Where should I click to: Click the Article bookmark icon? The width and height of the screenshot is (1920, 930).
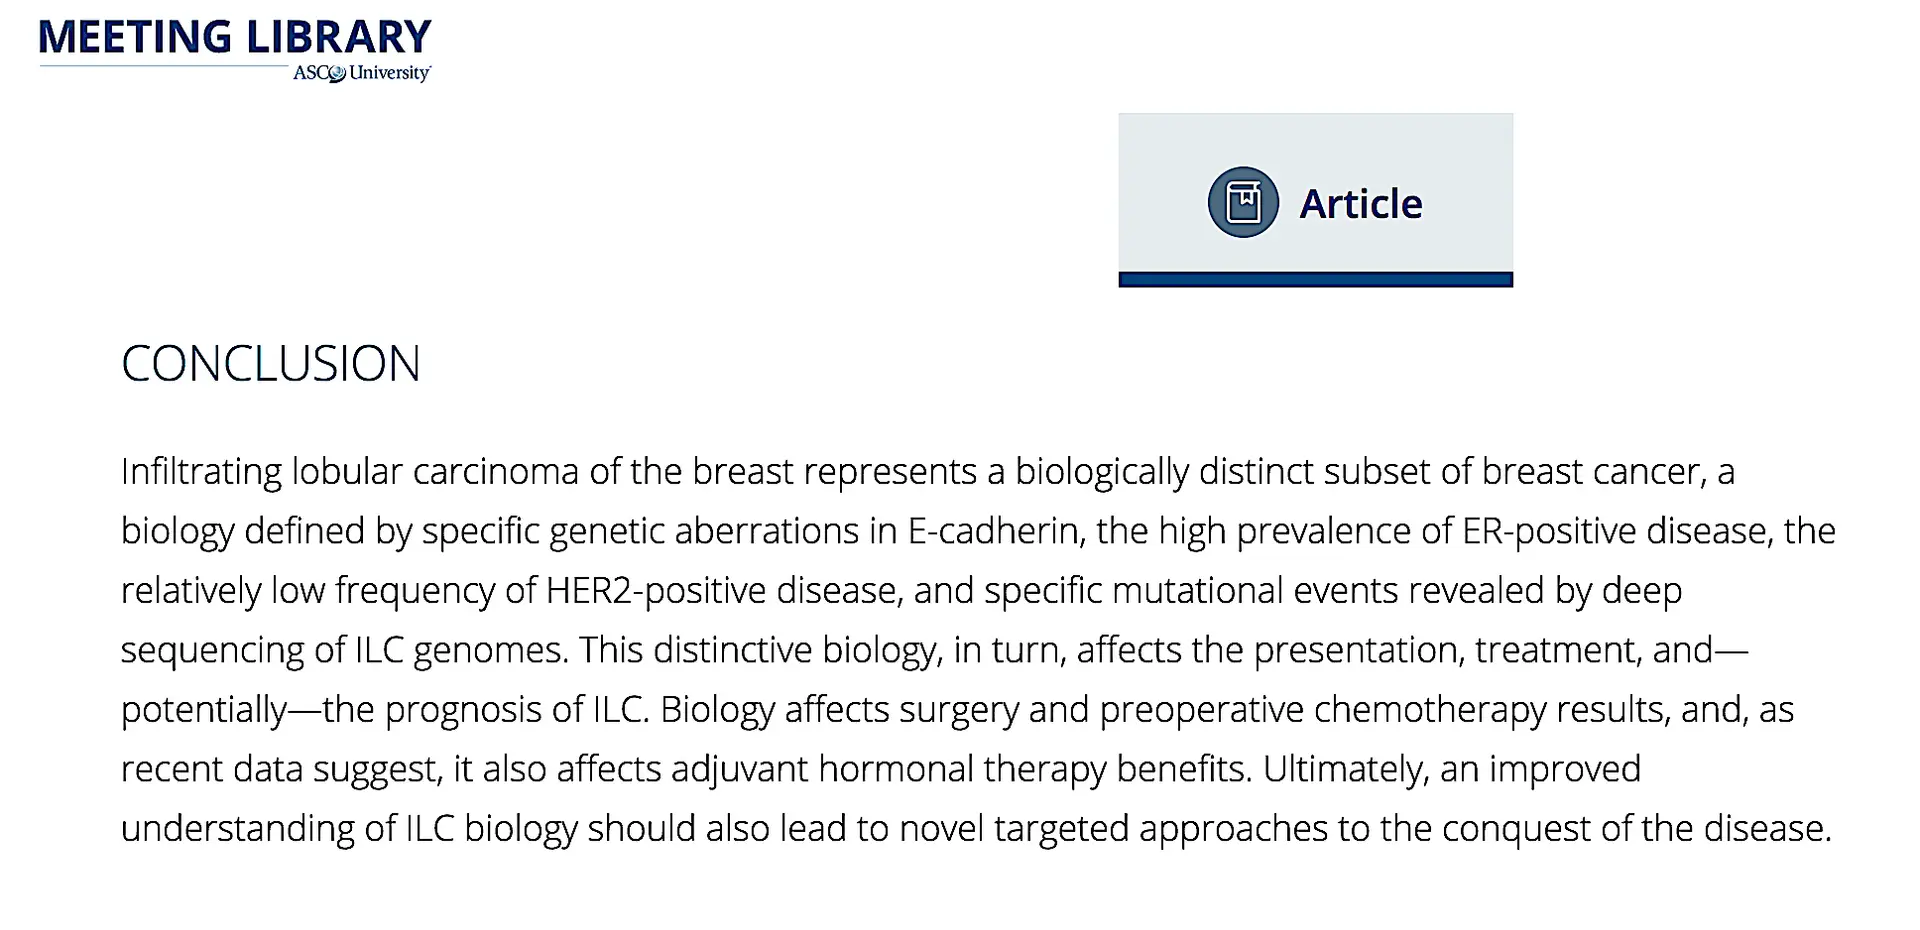[x=1243, y=202]
